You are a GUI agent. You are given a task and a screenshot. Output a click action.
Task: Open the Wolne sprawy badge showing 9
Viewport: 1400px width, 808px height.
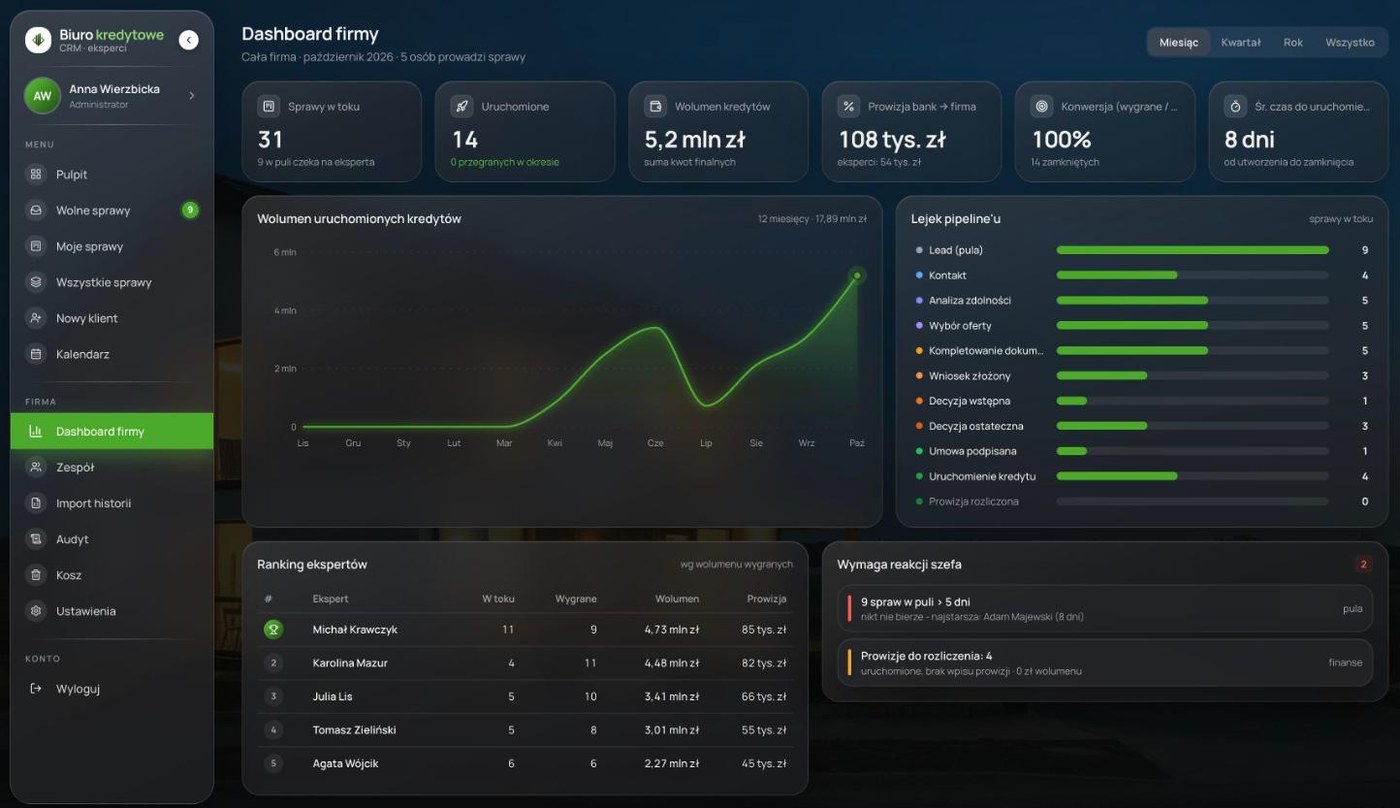[189, 210]
